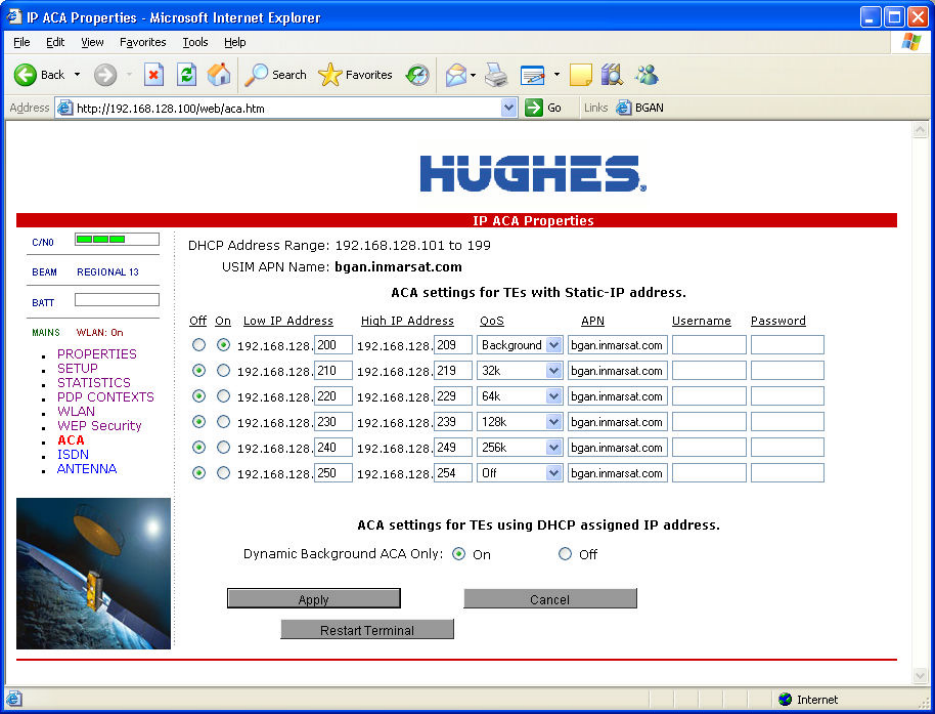Open the 128k QoS dropdown

pyautogui.click(x=554, y=422)
